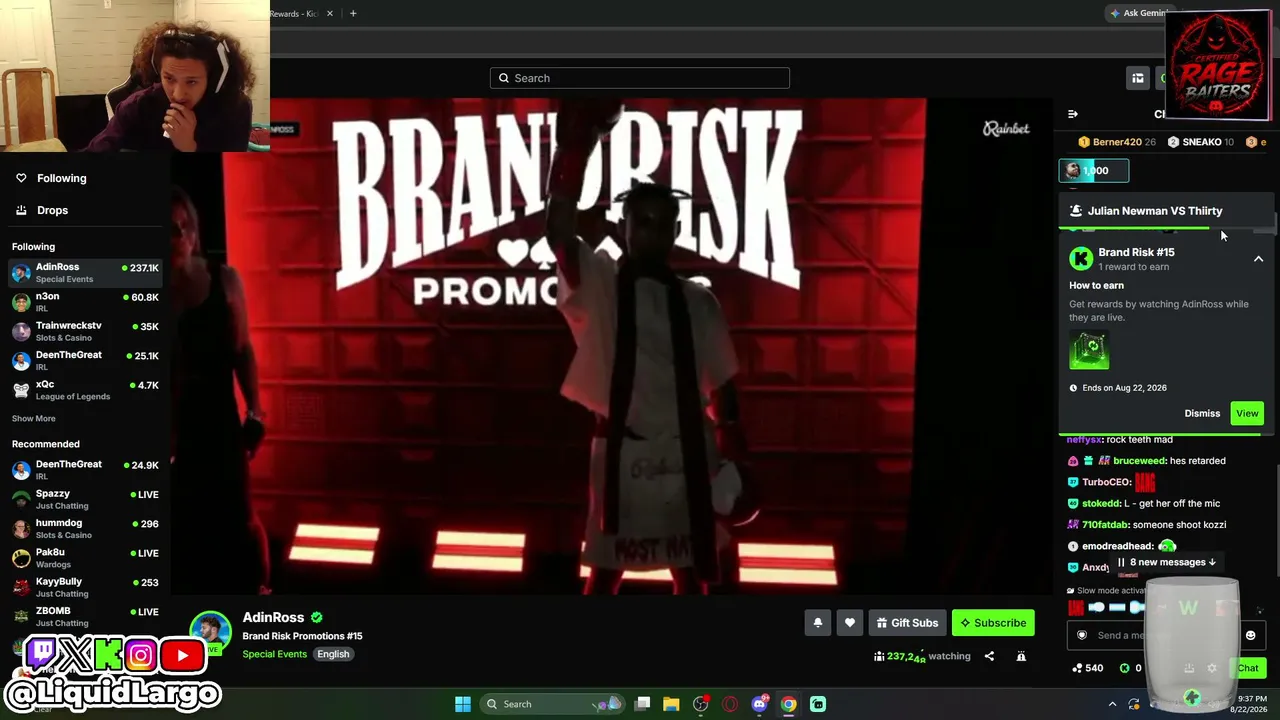Open n3on channel in Following list
This screenshot has width=1280, height=720.
tap(85, 301)
